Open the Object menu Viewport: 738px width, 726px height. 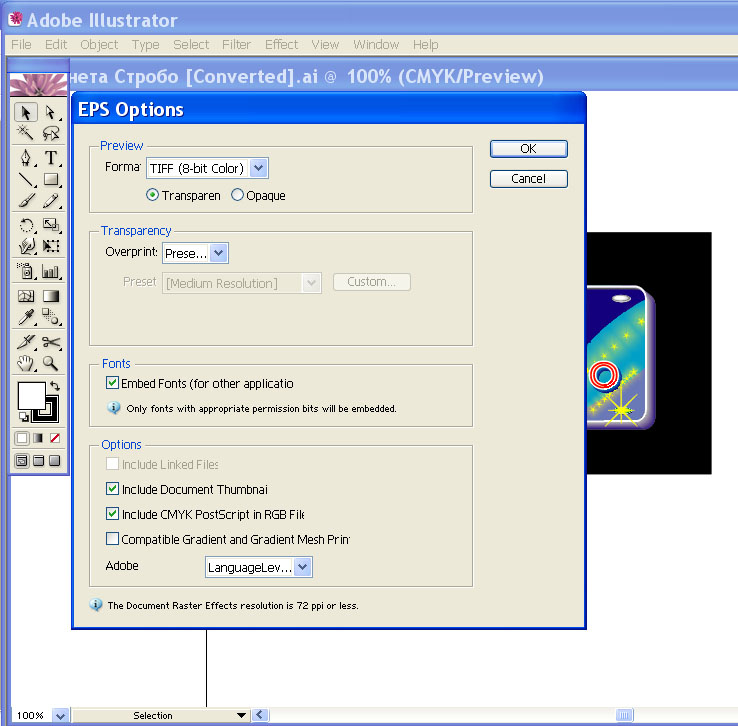[99, 45]
